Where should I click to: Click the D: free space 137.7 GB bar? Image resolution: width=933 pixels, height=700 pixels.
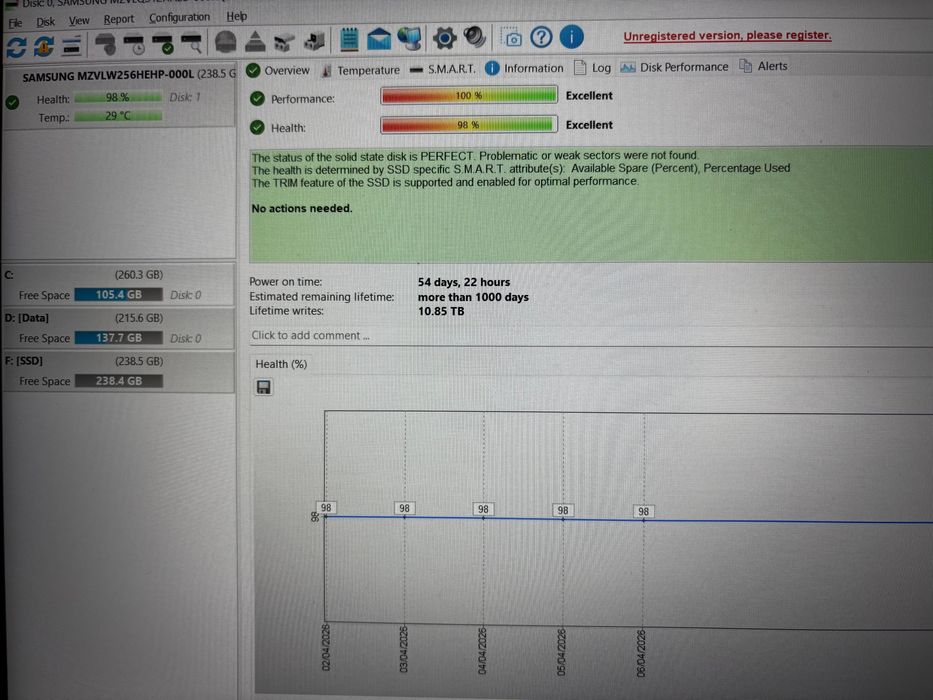(118, 338)
